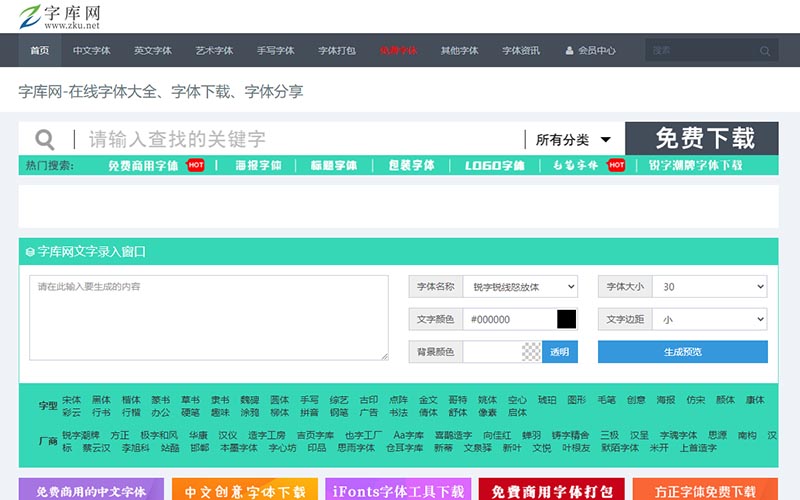800x500 pixels.
Task: Focus the navbar 搜索 input field
Action: [x=702, y=51]
